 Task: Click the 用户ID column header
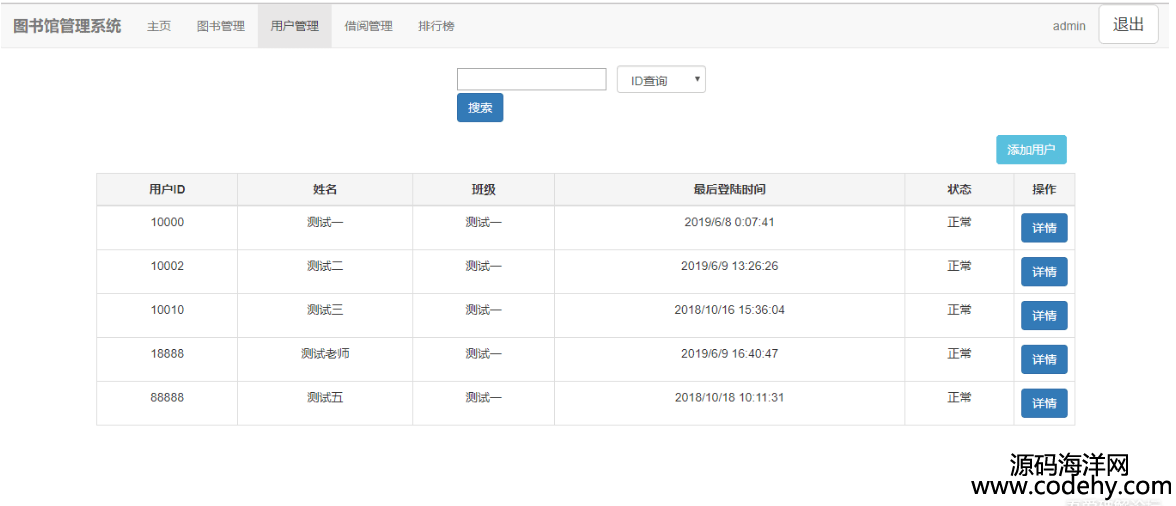click(167, 190)
